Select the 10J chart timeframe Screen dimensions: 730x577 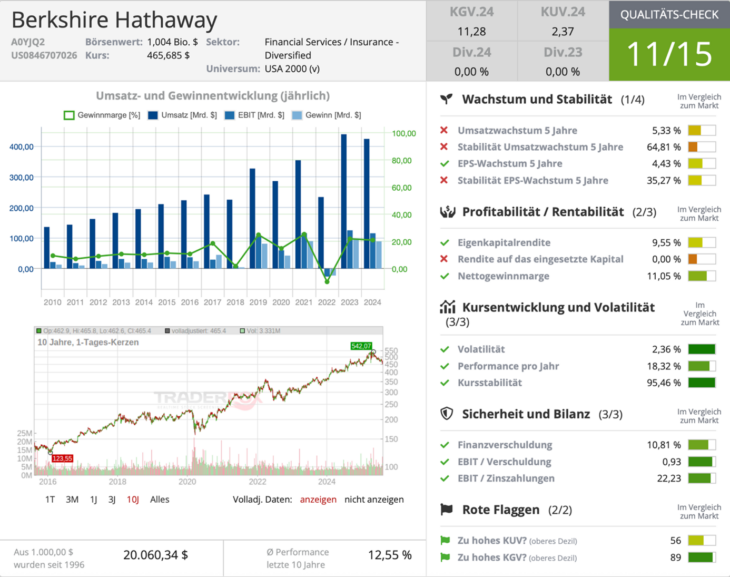click(x=133, y=499)
